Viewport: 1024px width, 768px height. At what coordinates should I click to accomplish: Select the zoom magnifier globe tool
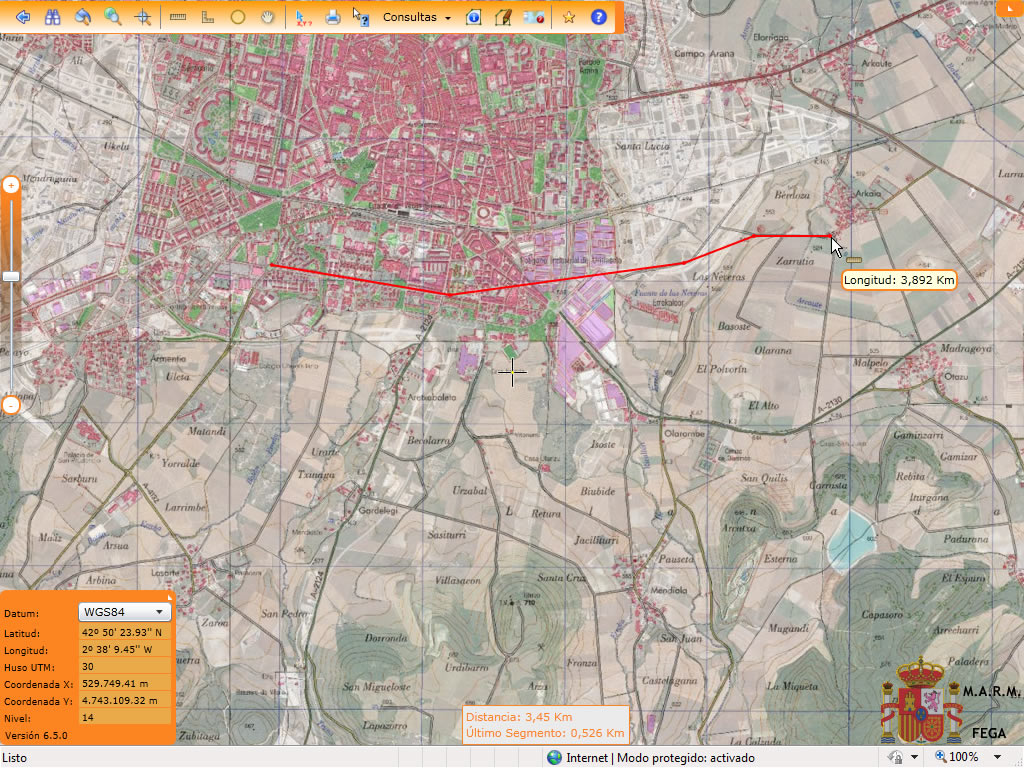(113, 17)
